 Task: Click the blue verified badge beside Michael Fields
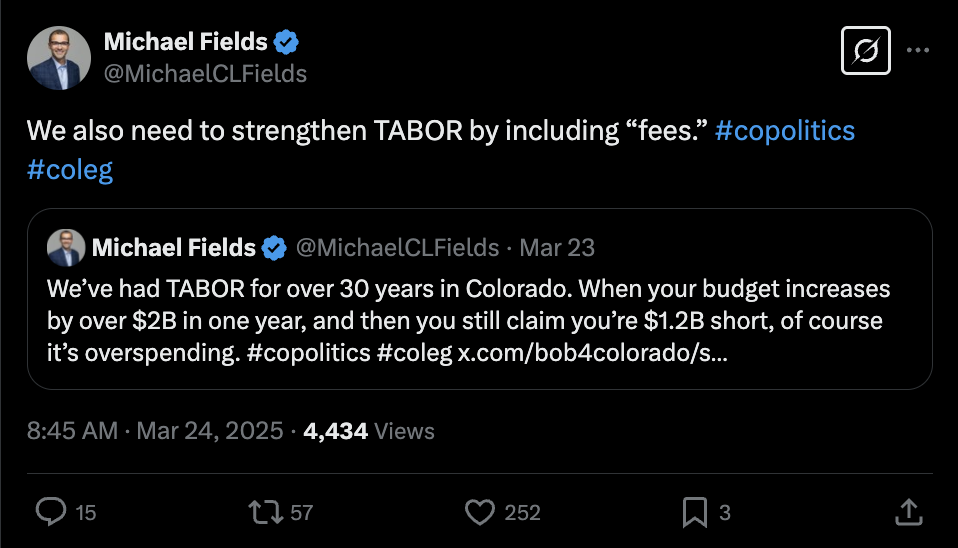(x=288, y=42)
